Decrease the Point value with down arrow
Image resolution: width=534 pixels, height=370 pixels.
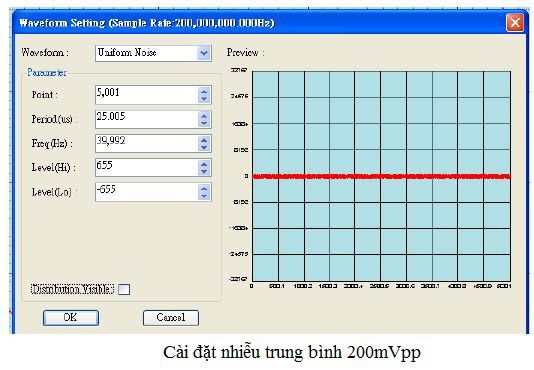[204, 99]
